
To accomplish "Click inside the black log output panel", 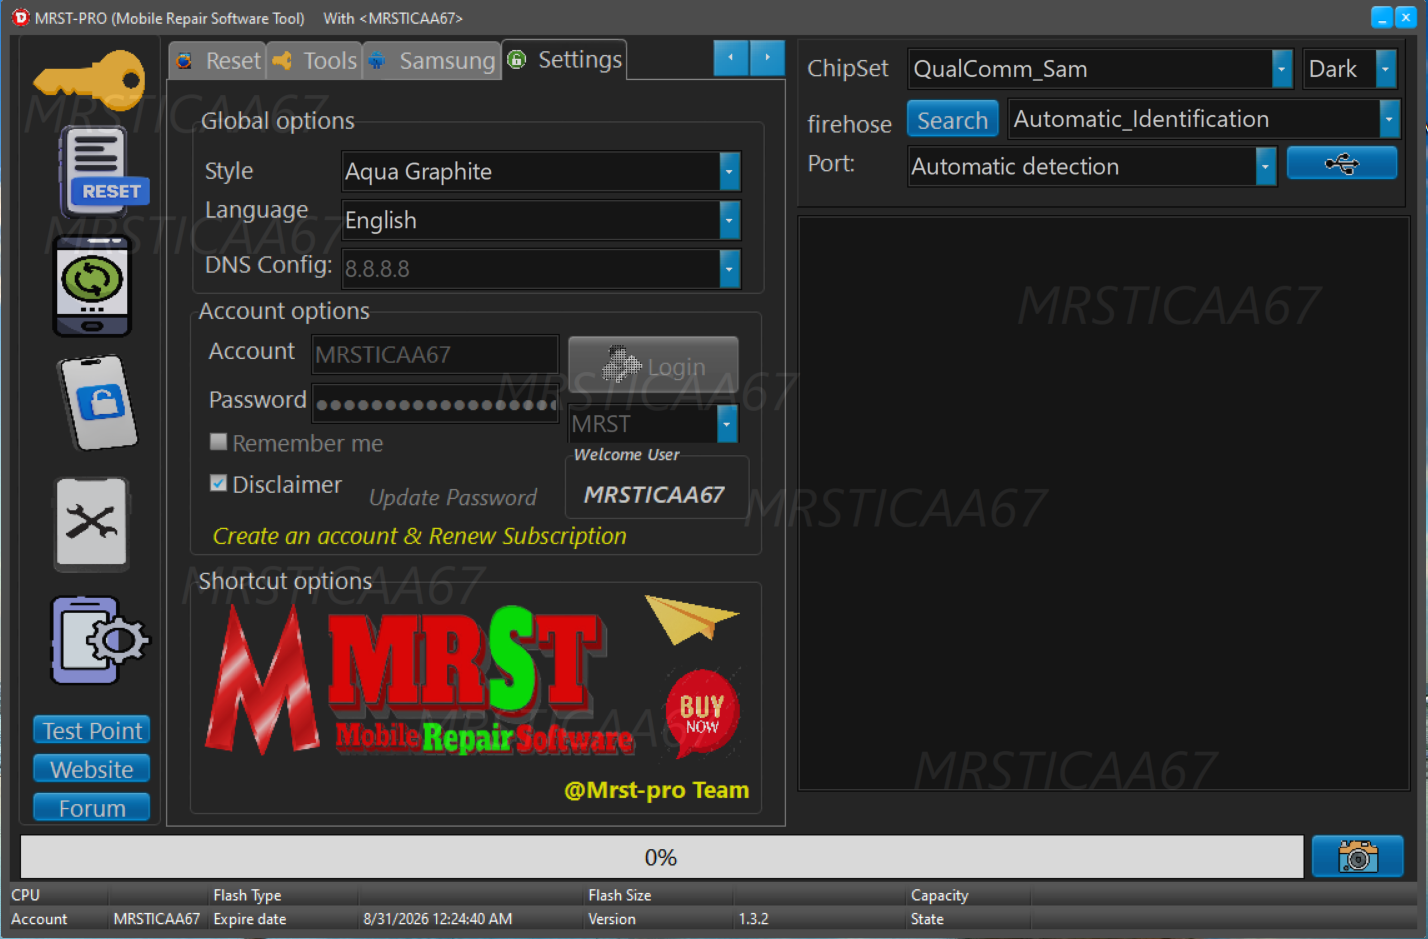I will (x=1103, y=503).
